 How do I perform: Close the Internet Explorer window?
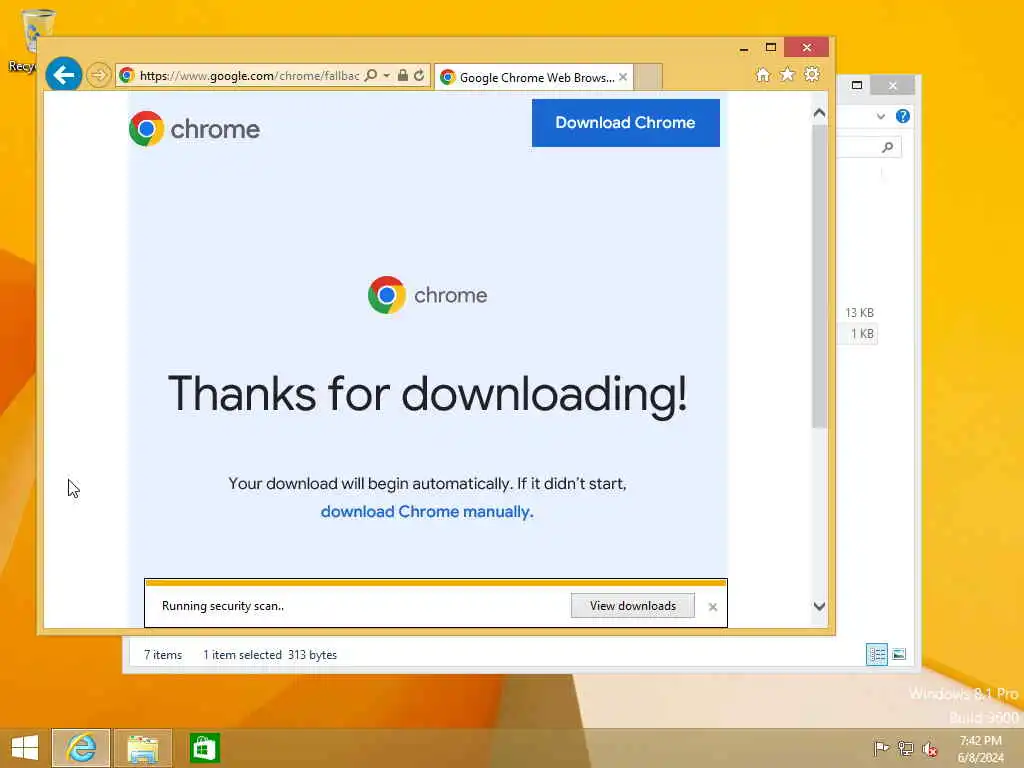(x=807, y=47)
